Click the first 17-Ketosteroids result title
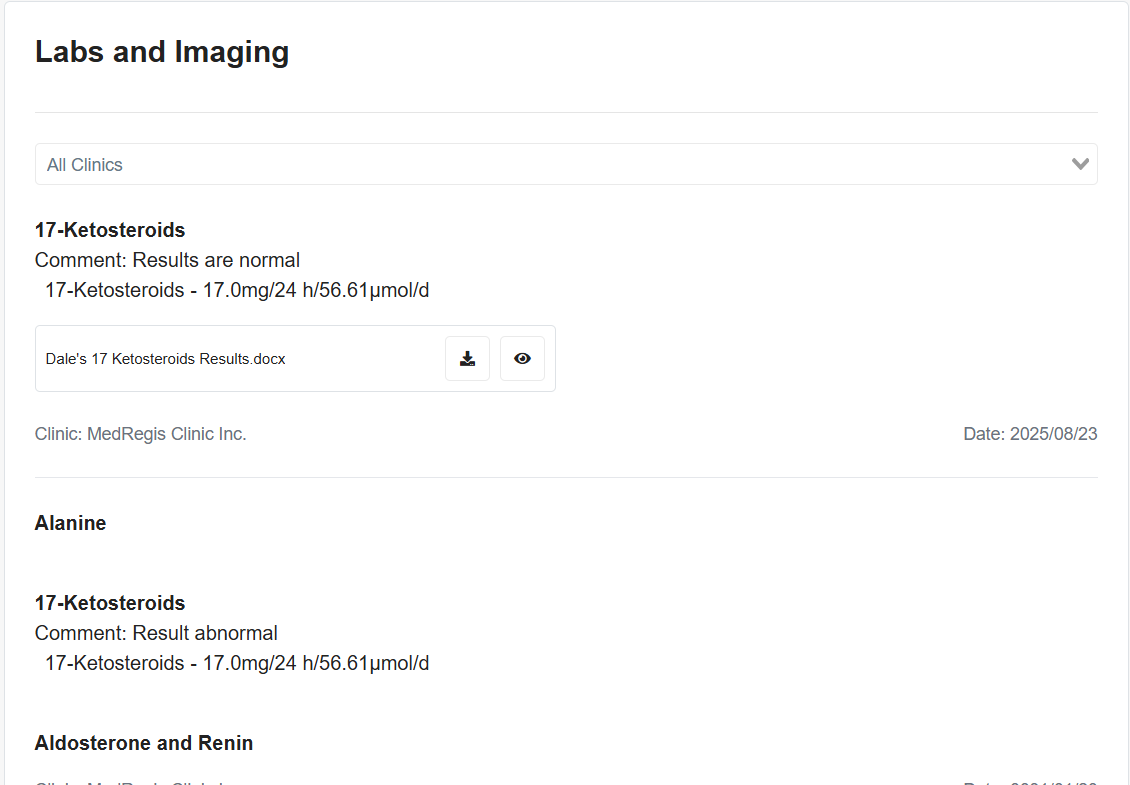Screen dimensions: 1130x785 (110, 230)
